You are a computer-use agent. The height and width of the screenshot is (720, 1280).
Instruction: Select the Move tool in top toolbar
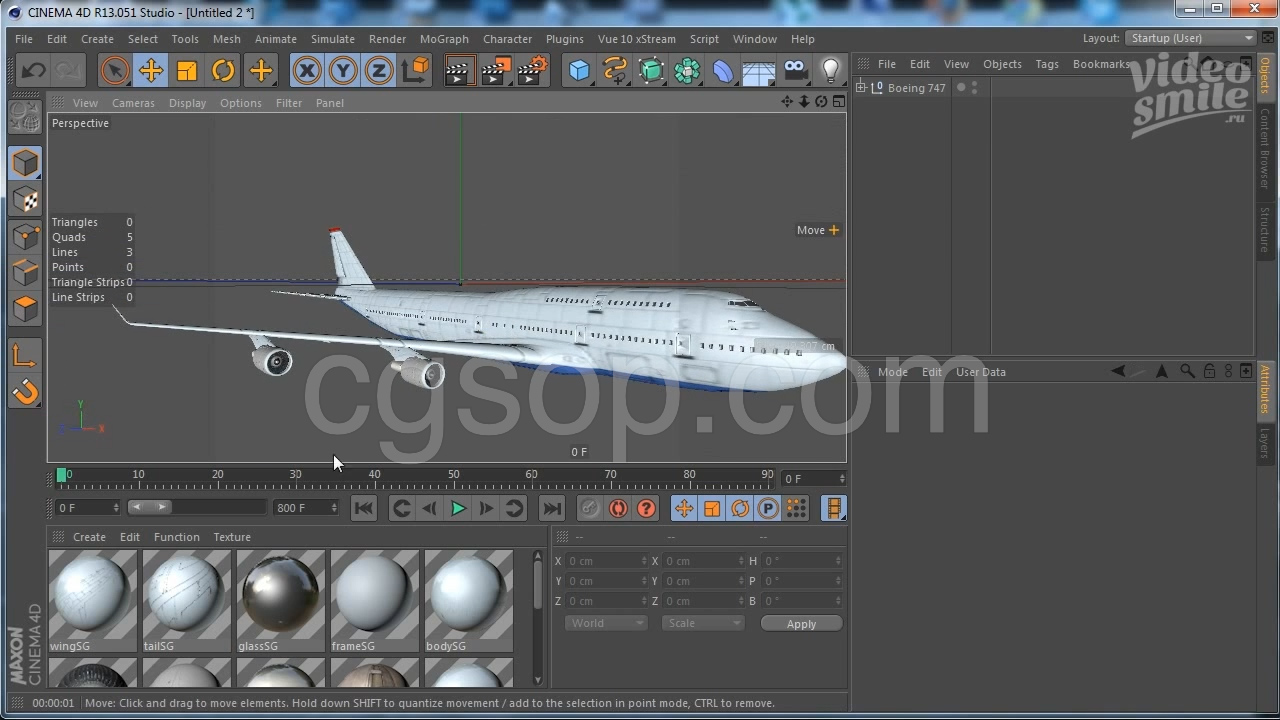coord(151,70)
